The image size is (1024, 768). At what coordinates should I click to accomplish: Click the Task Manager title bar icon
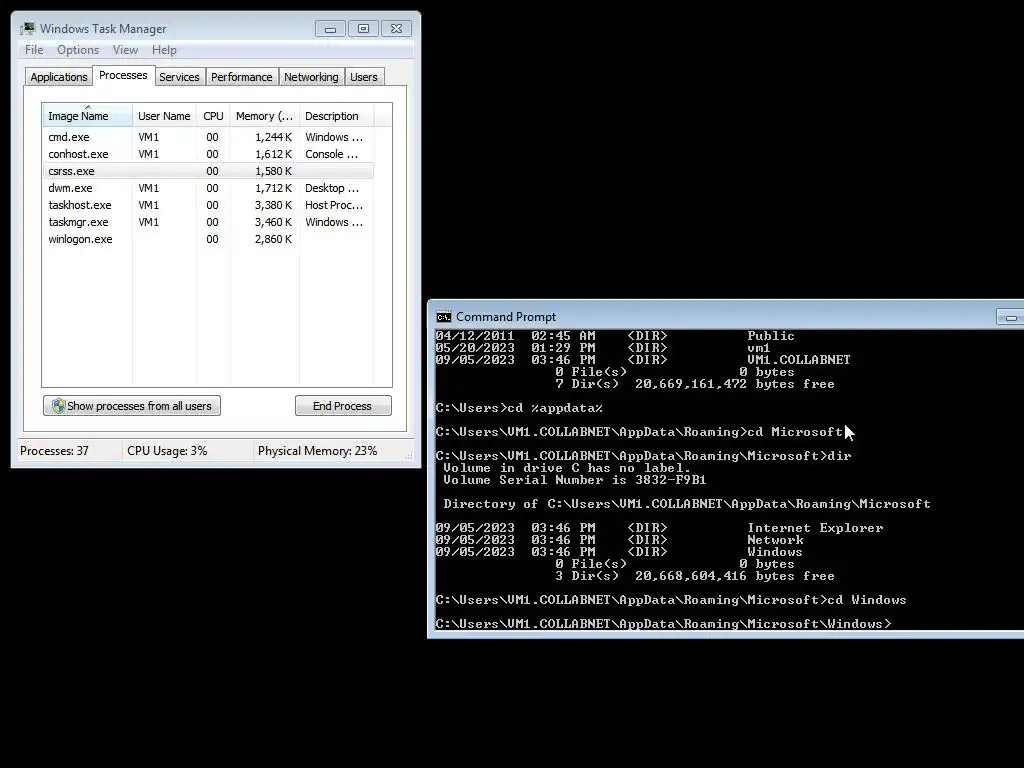[27, 29]
